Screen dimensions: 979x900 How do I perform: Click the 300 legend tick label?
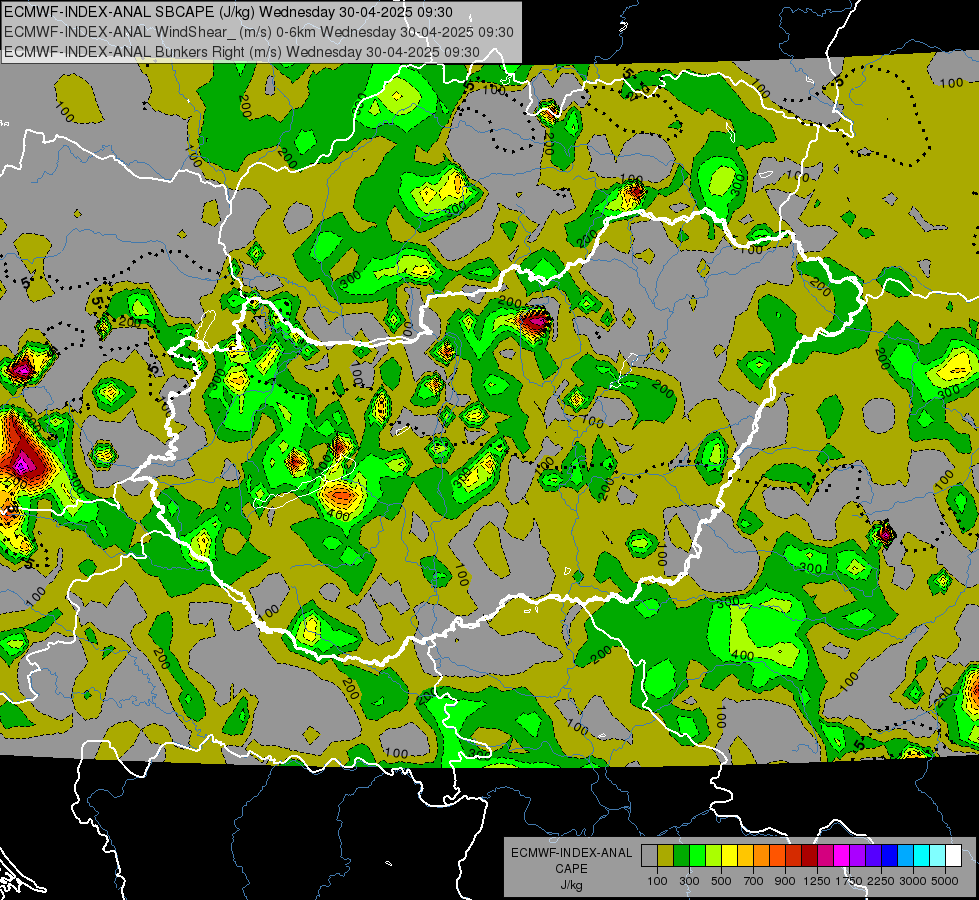[x=689, y=881]
